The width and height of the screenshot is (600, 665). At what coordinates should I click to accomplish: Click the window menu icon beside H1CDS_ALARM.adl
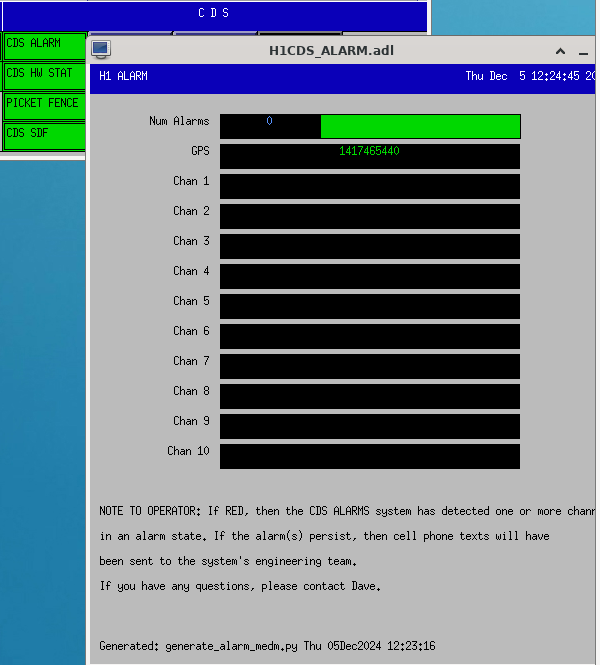pos(100,49)
